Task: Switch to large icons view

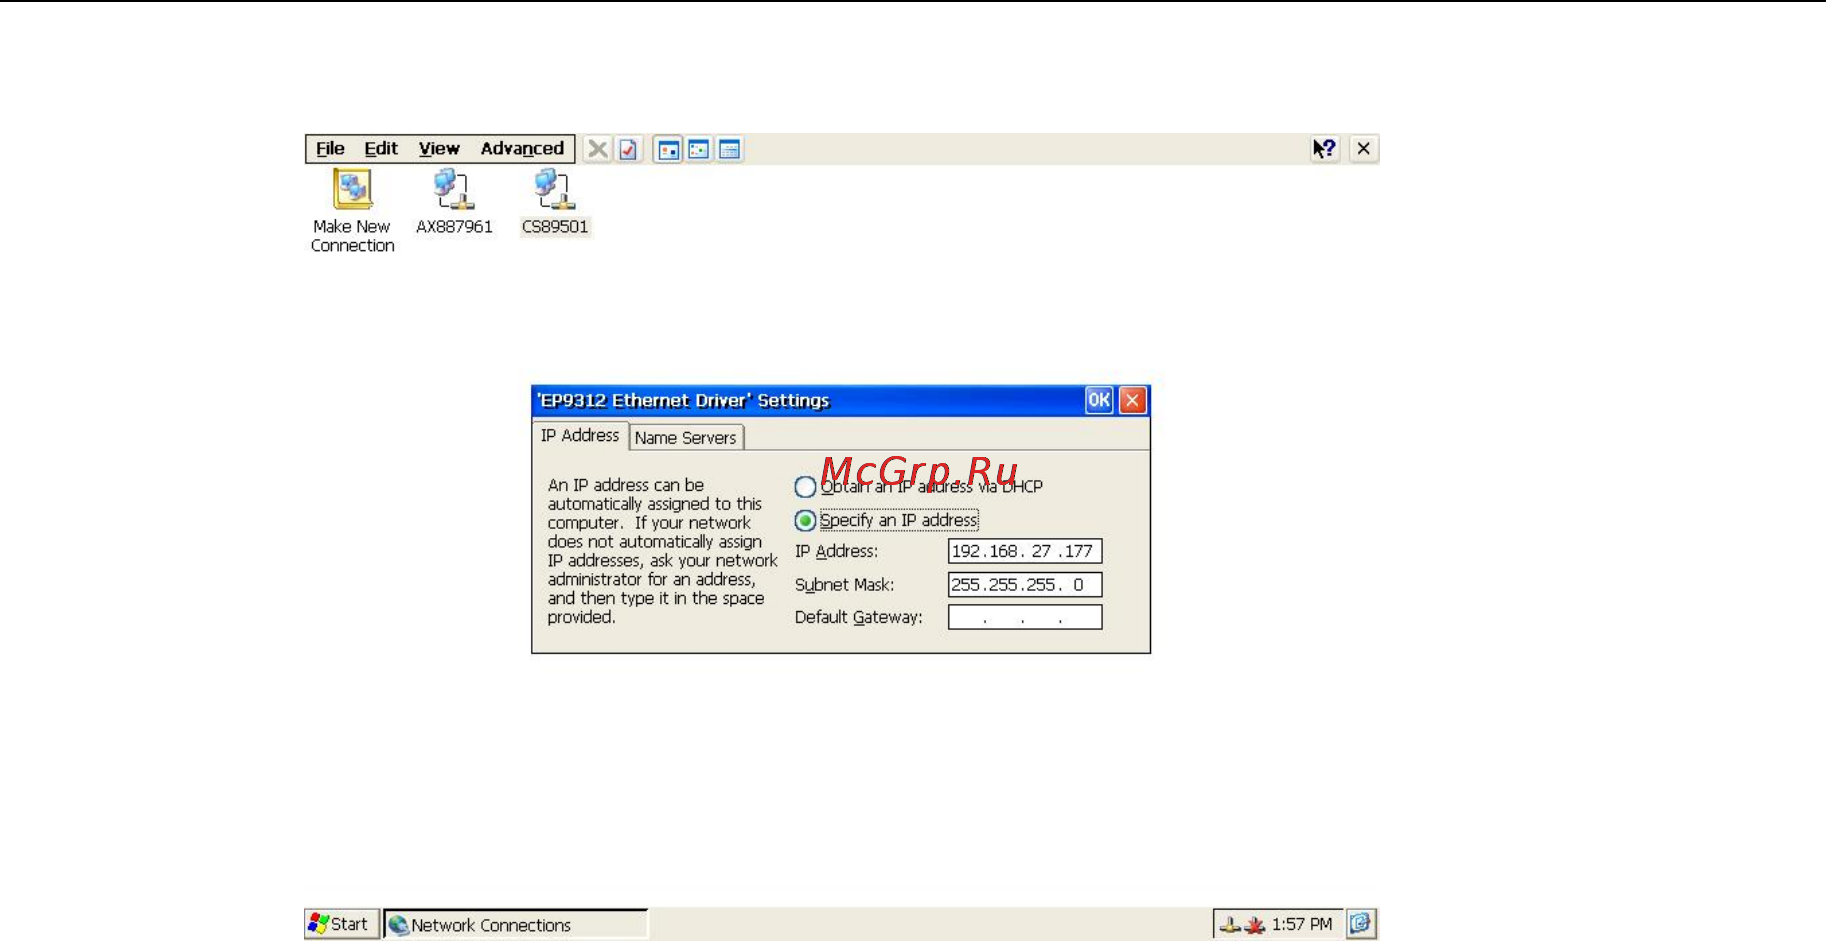Action: [x=668, y=149]
